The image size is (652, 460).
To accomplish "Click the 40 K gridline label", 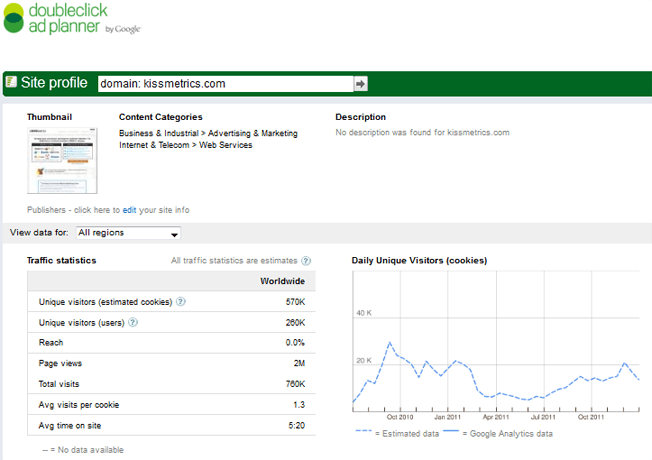I will [364, 313].
